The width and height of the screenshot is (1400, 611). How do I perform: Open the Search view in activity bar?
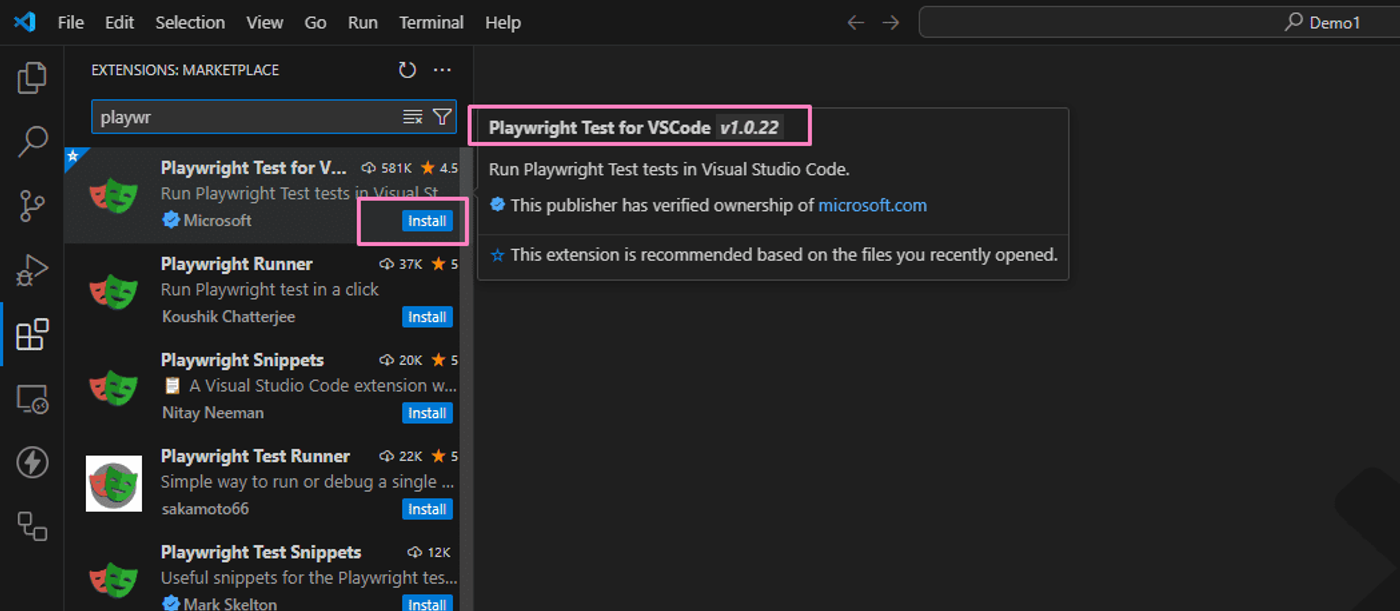click(x=32, y=141)
